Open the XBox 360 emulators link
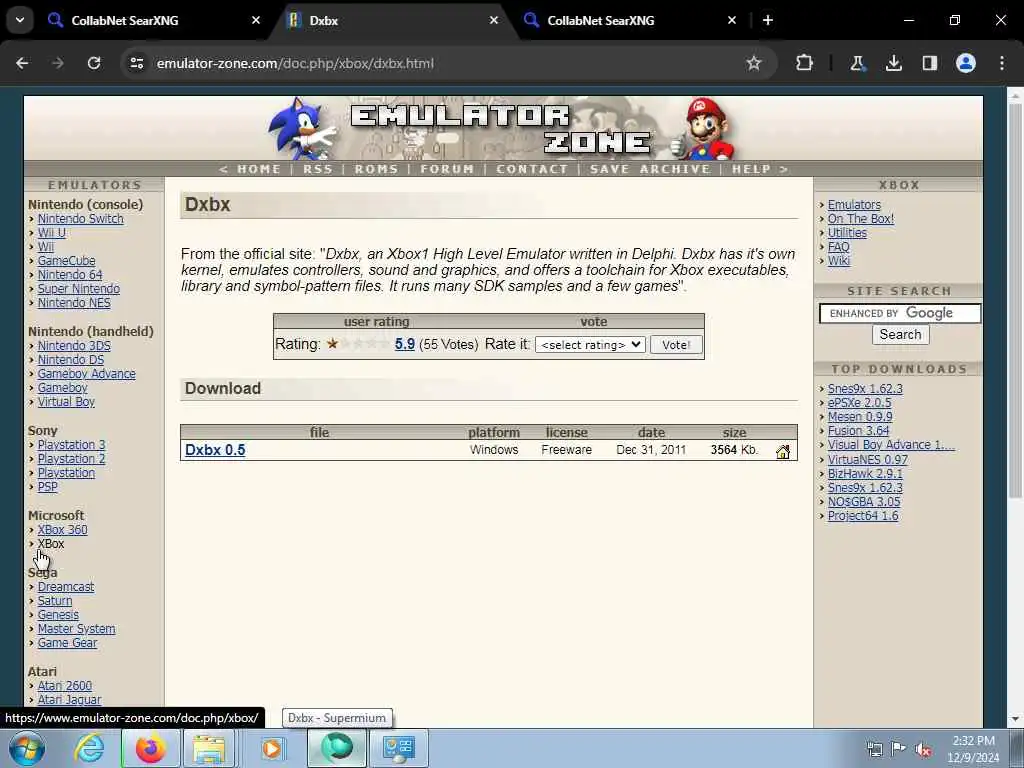Viewport: 1024px width, 768px height. pyautogui.click(x=62, y=530)
